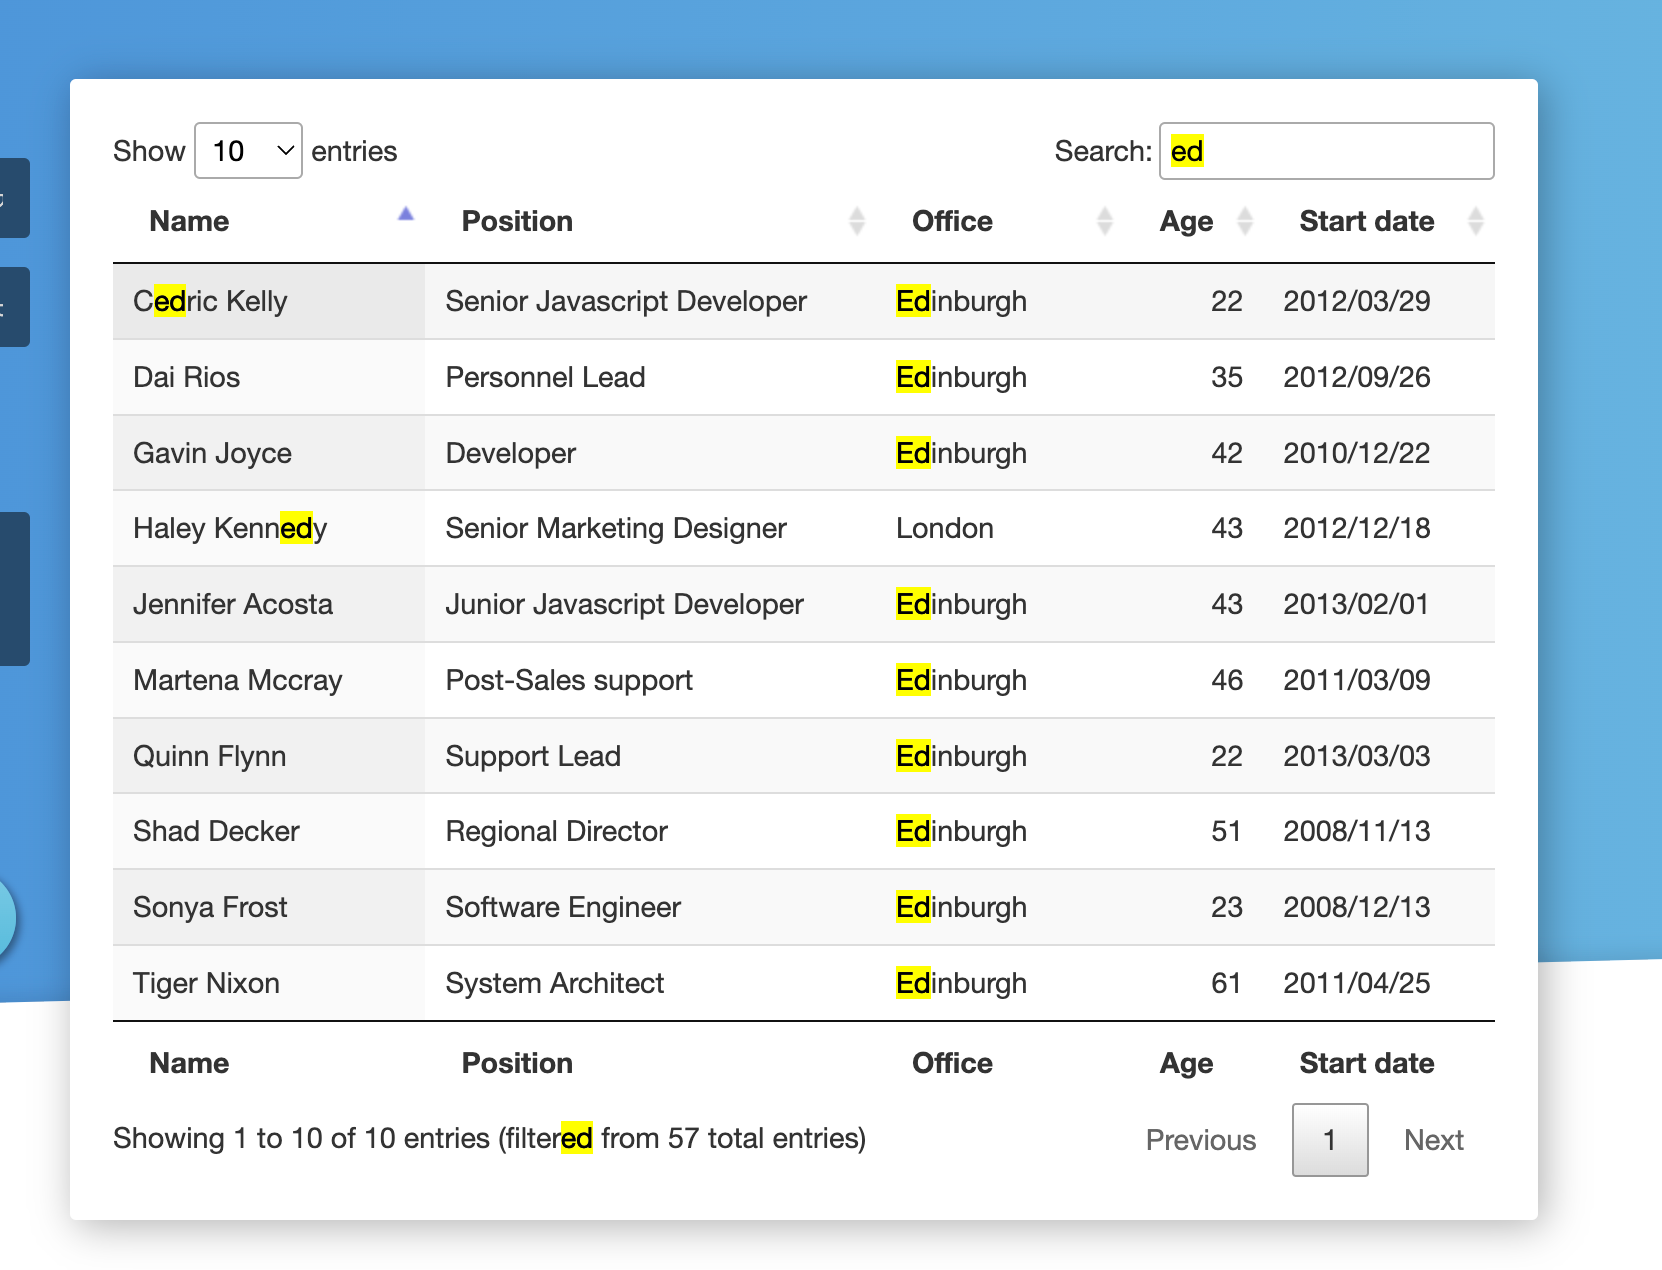Click the Showing 1 to 10 entries info
Viewport: 1662px width, 1270px height.
pyautogui.click(x=489, y=1138)
